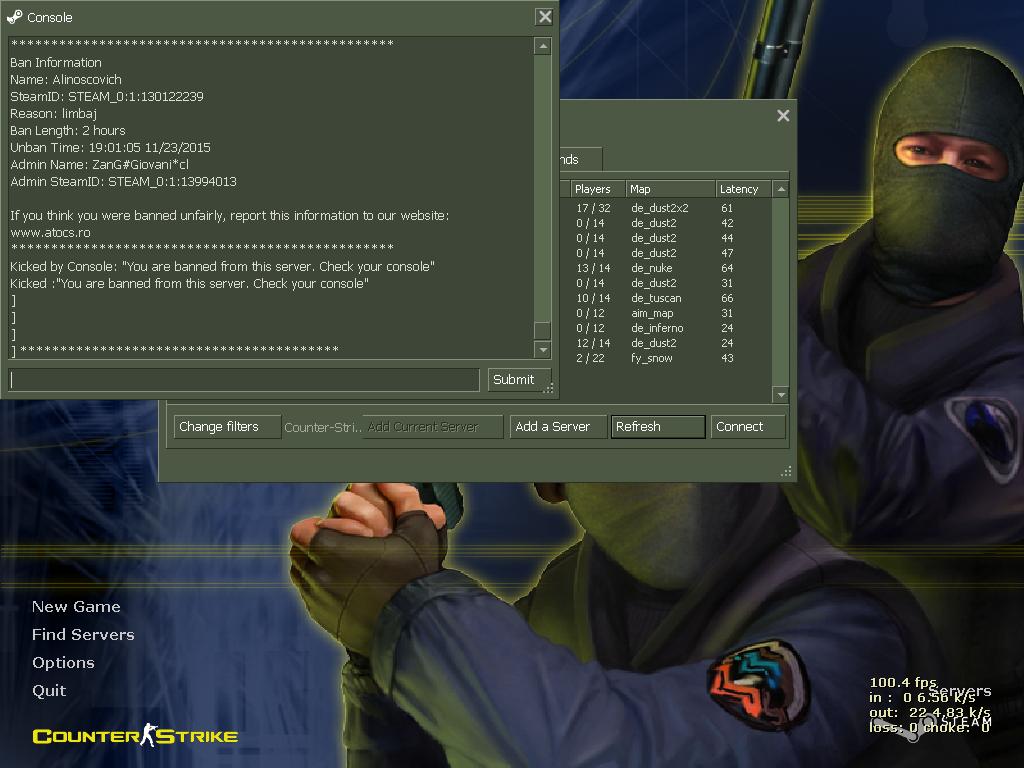The height and width of the screenshot is (768, 1024).
Task: Close the Console window
Action: tap(544, 17)
